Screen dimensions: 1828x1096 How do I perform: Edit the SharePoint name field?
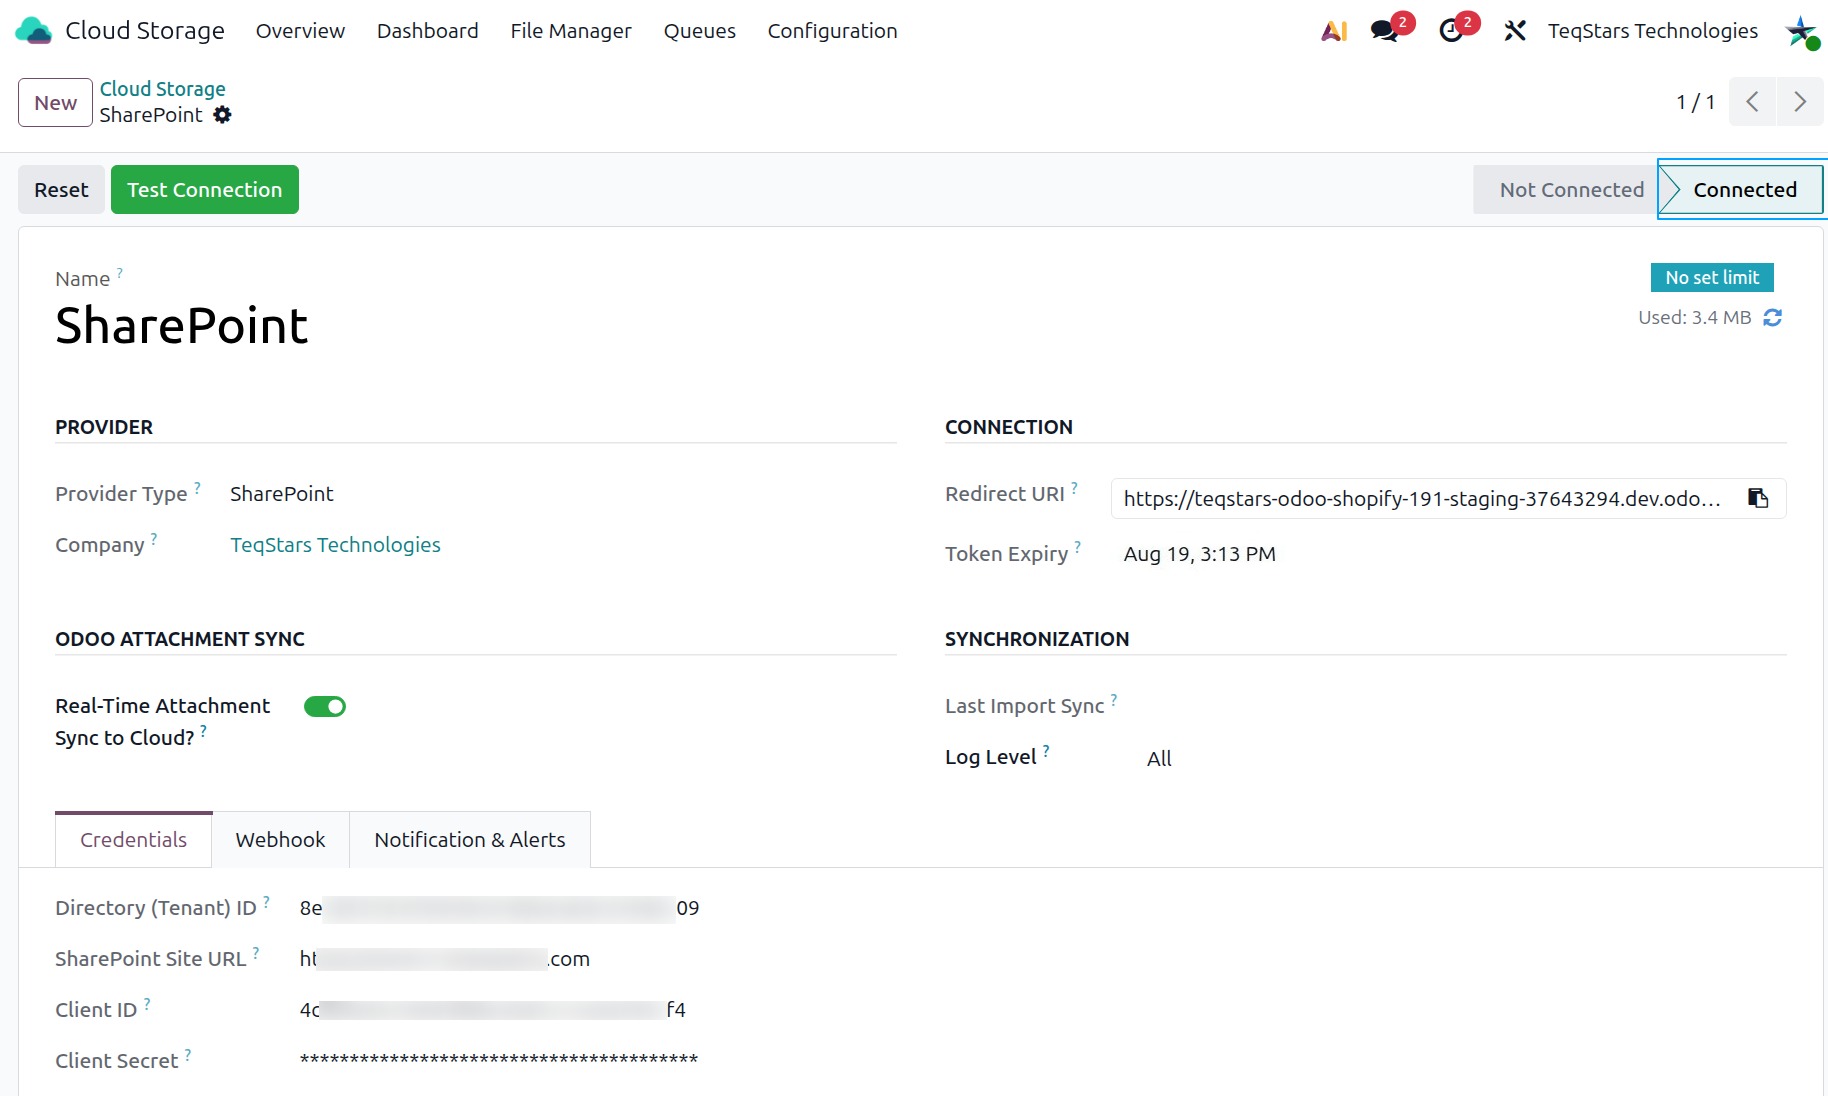[181, 326]
